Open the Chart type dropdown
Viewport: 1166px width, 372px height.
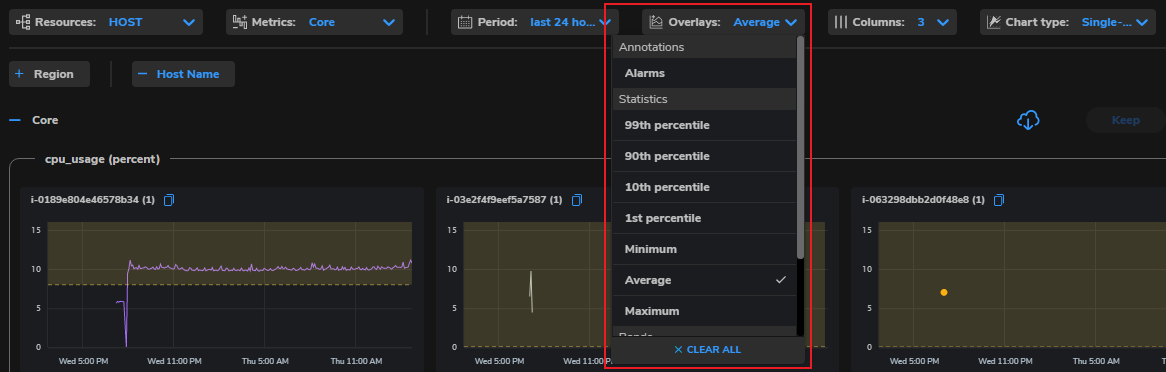click(x=1068, y=22)
